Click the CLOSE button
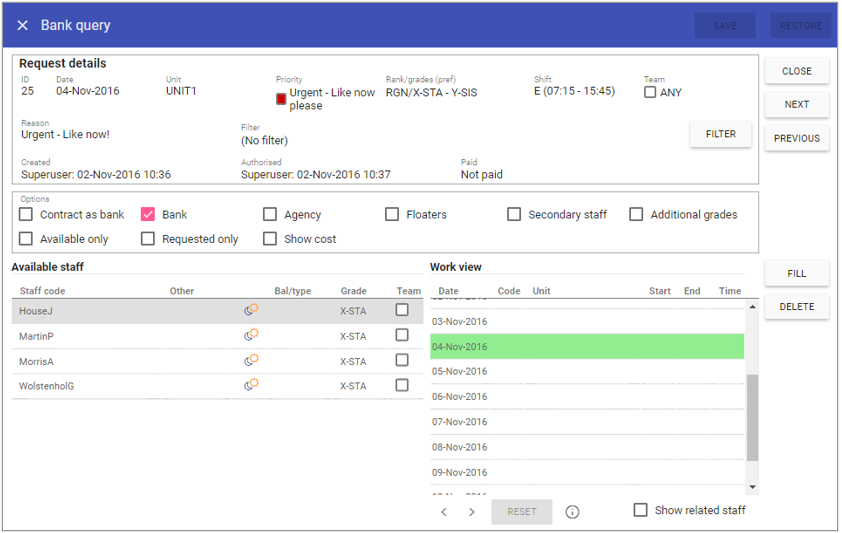 (797, 71)
